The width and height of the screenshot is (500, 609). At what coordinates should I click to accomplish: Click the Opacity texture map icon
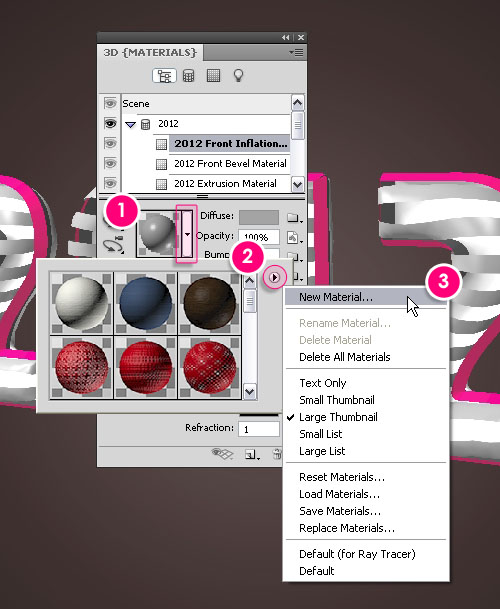pos(294,237)
